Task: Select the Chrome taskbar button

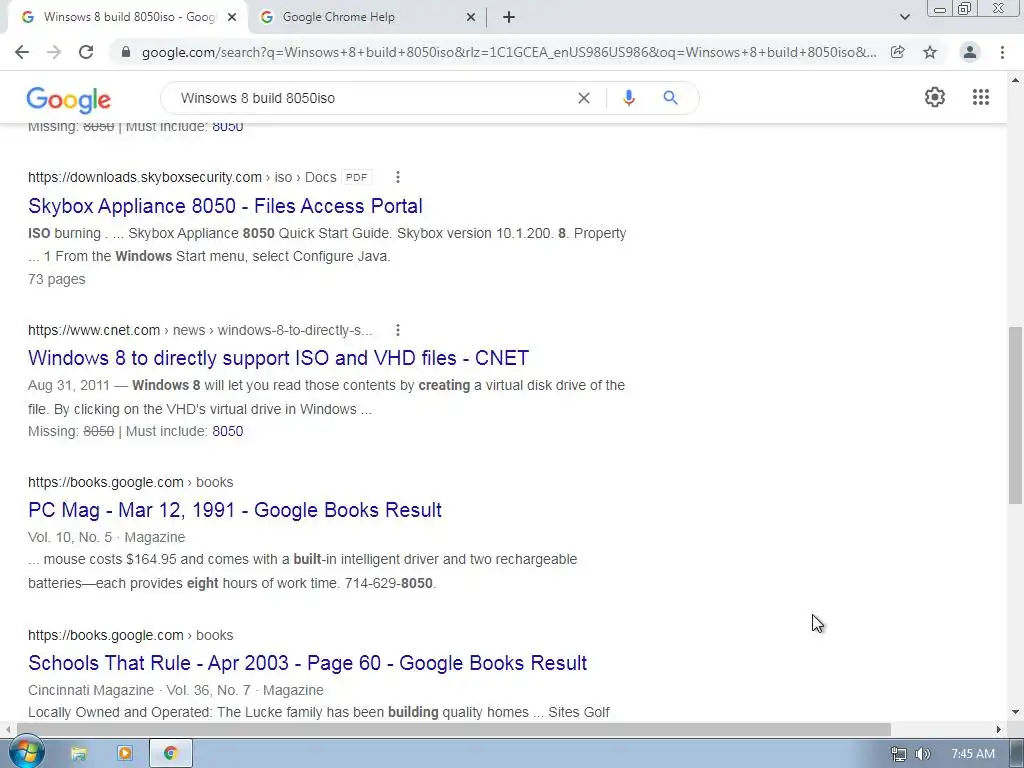Action: 170,754
